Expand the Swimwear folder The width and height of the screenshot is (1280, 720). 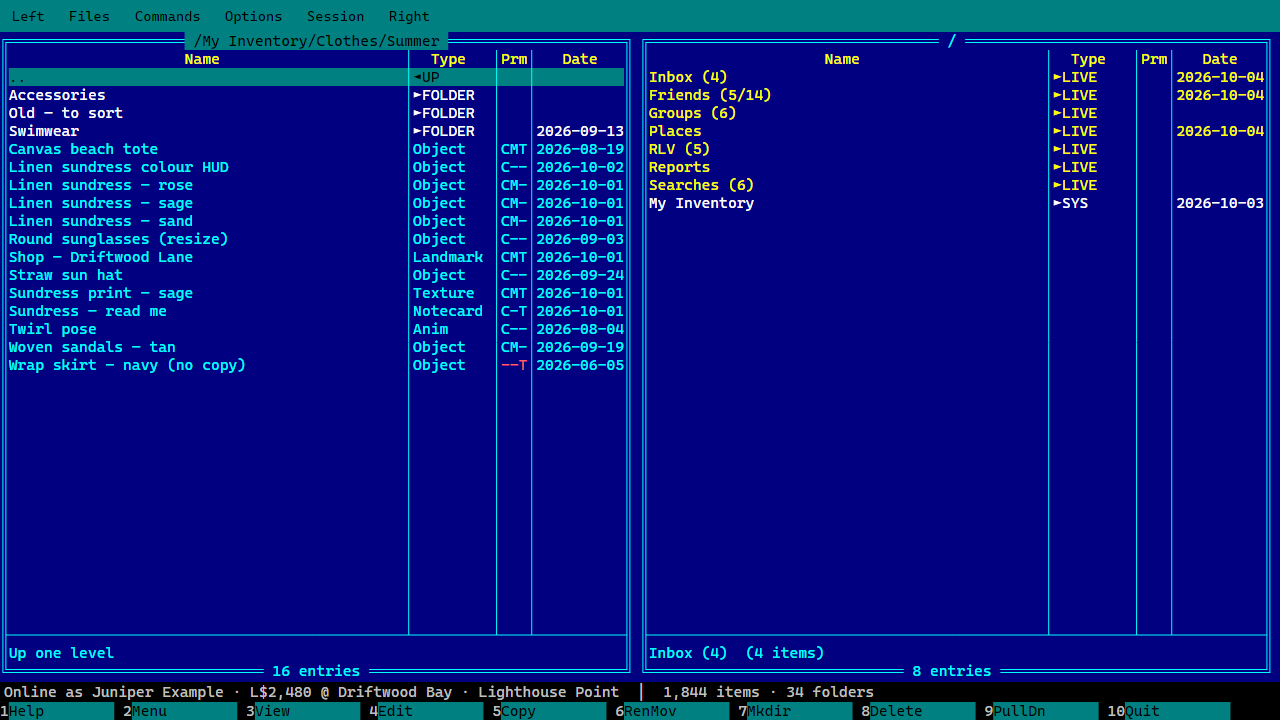pos(316,131)
